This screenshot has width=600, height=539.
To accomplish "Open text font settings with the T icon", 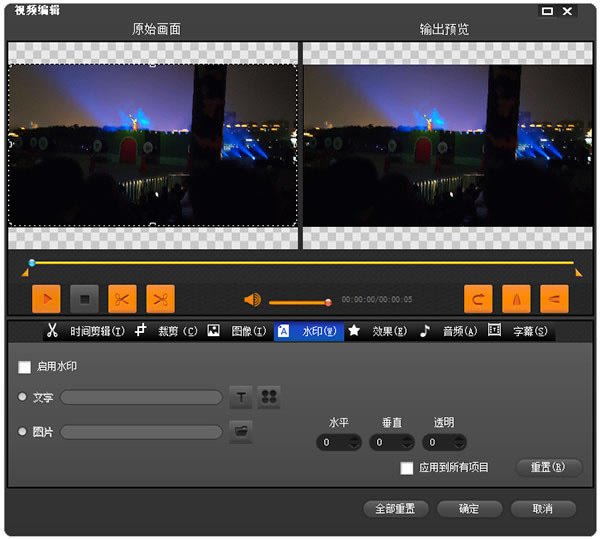I will coord(241,397).
